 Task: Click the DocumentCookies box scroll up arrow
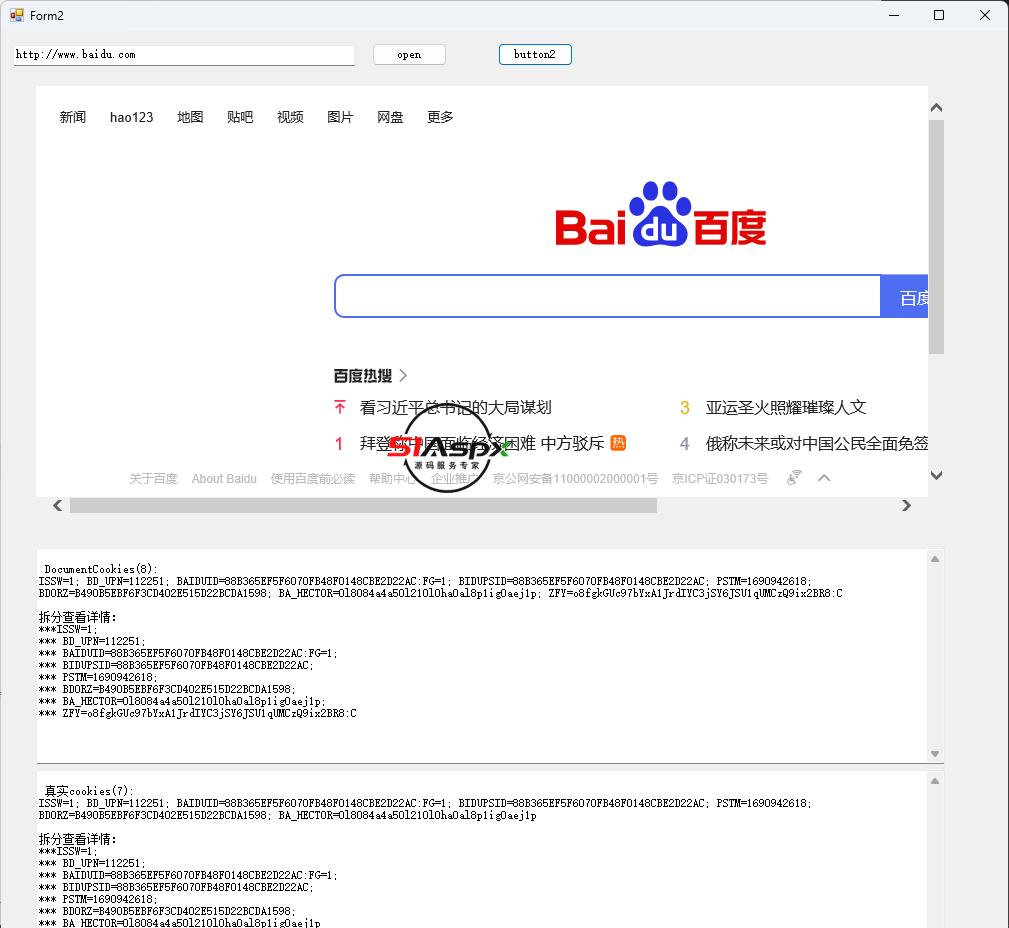935,559
